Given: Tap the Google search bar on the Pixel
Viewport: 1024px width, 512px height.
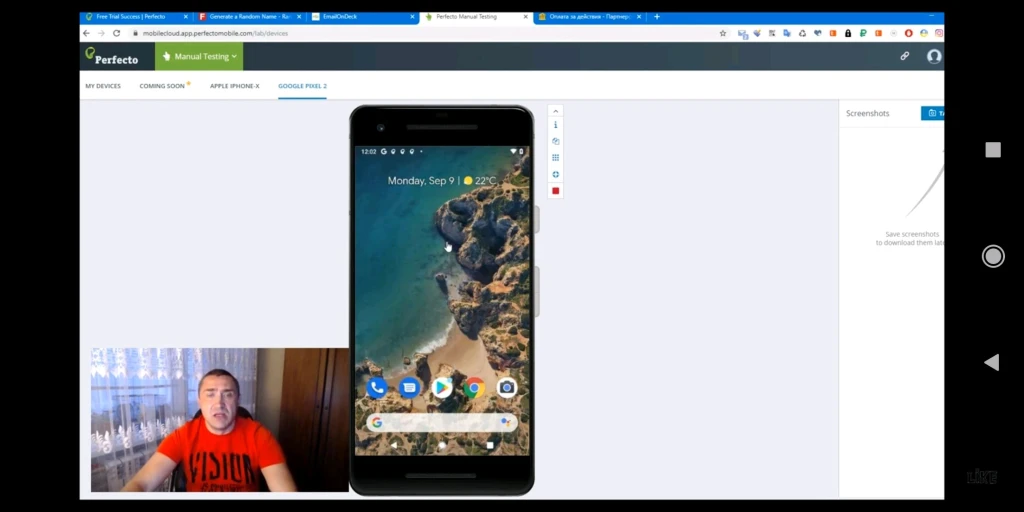Looking at the screenshot, I should pyautogui.click(x=442, y=423).
